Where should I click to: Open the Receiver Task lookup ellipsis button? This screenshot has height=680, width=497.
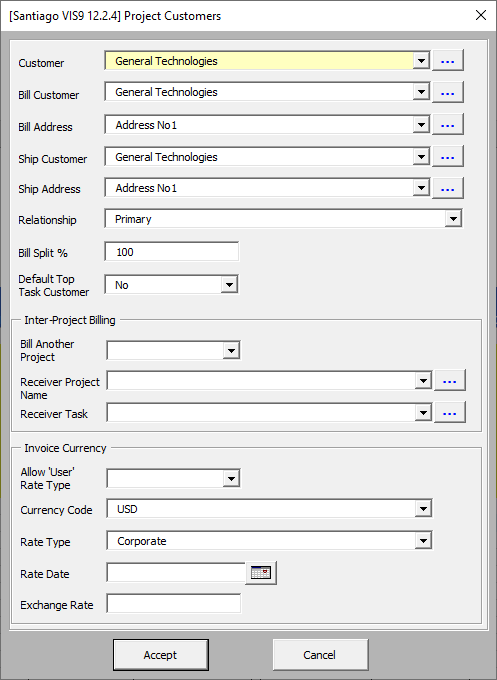(450, 412)
